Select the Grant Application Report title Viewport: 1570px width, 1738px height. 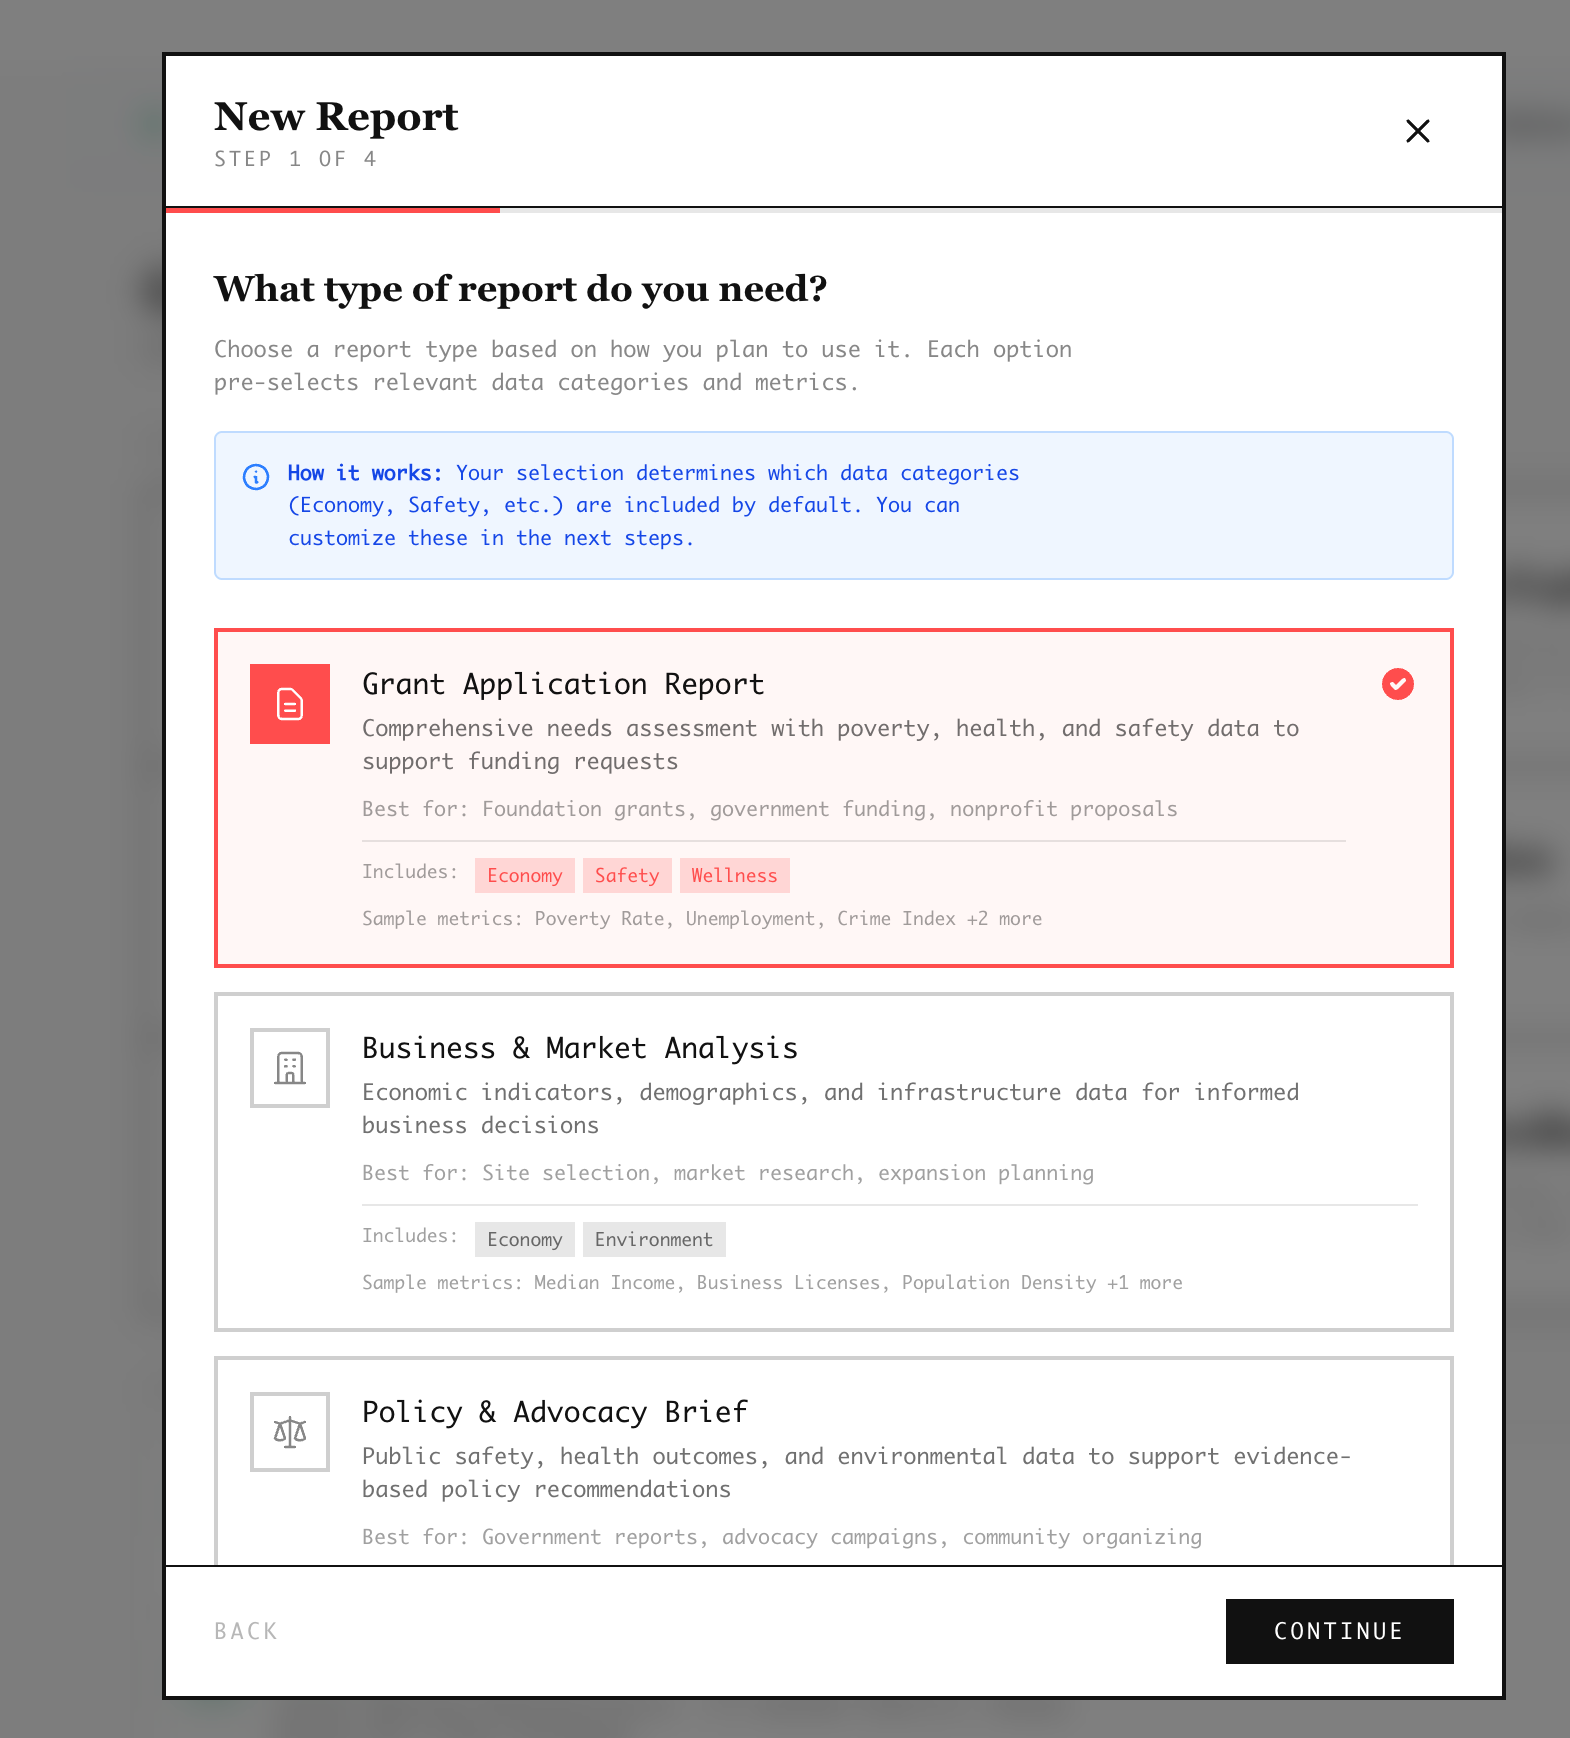coord(563,684)
